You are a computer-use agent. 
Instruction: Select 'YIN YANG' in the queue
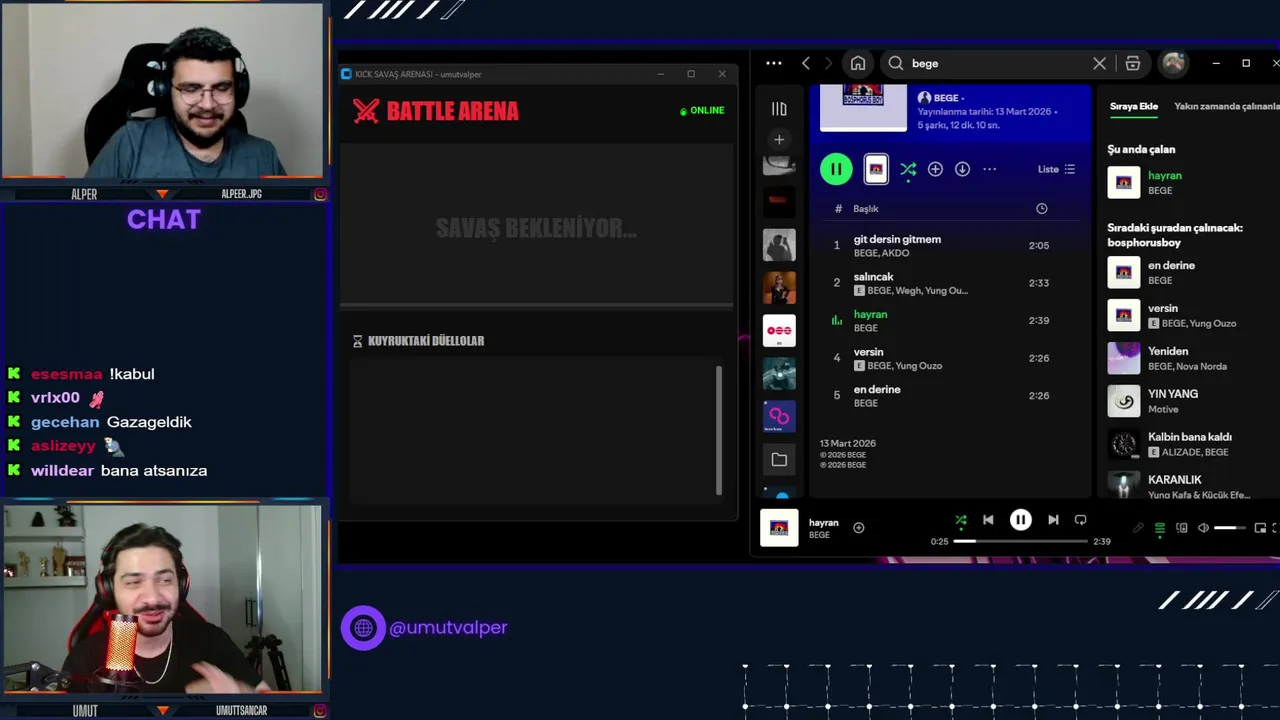click(x=1190, y=401)
